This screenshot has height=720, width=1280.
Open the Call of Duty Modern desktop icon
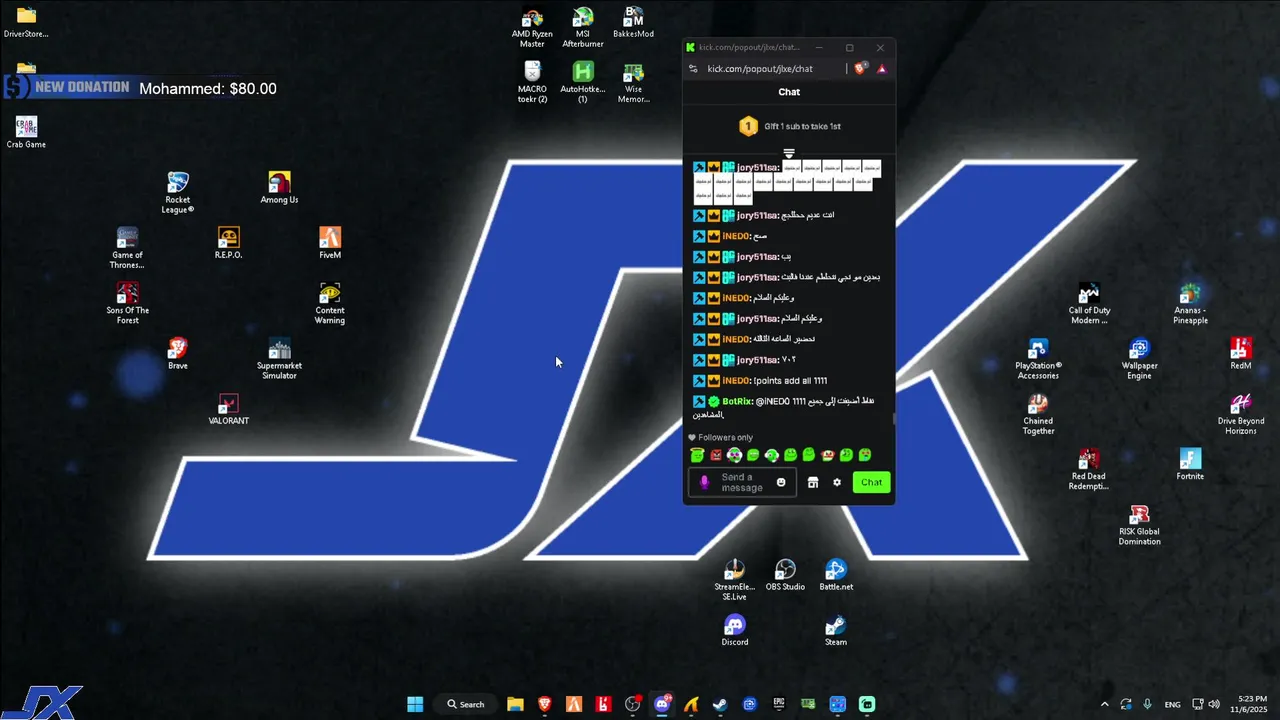point(1089,302)
